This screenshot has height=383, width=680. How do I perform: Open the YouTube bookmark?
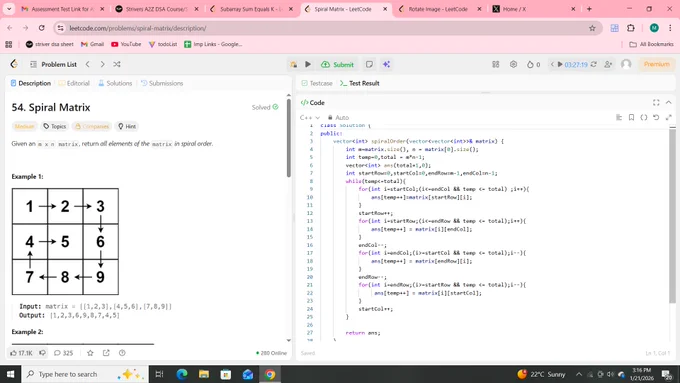126,44
